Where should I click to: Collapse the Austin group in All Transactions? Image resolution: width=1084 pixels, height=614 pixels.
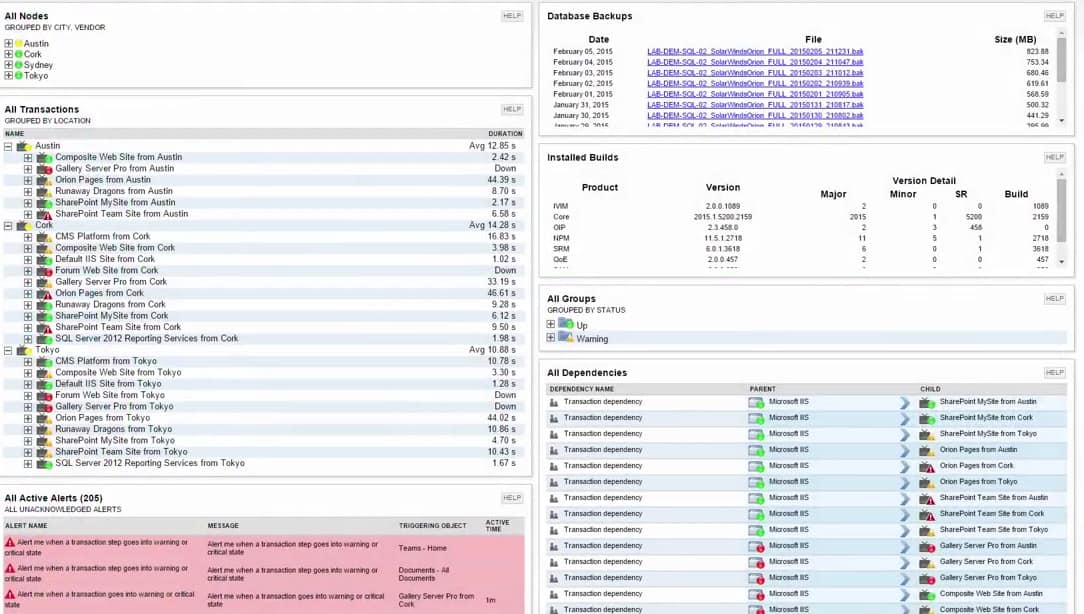click(8, 145)
